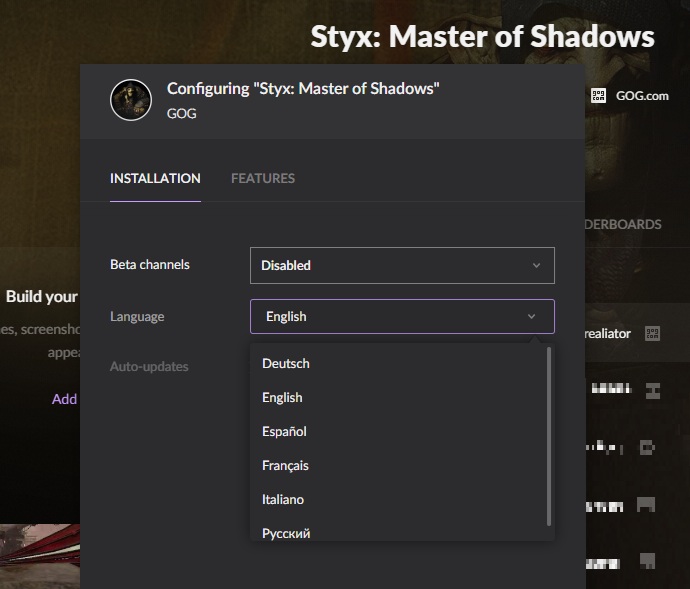Switch to the FEATURES tab
Image resolution: width=690 pixels, height=589 pixels.
pos(263,178)
